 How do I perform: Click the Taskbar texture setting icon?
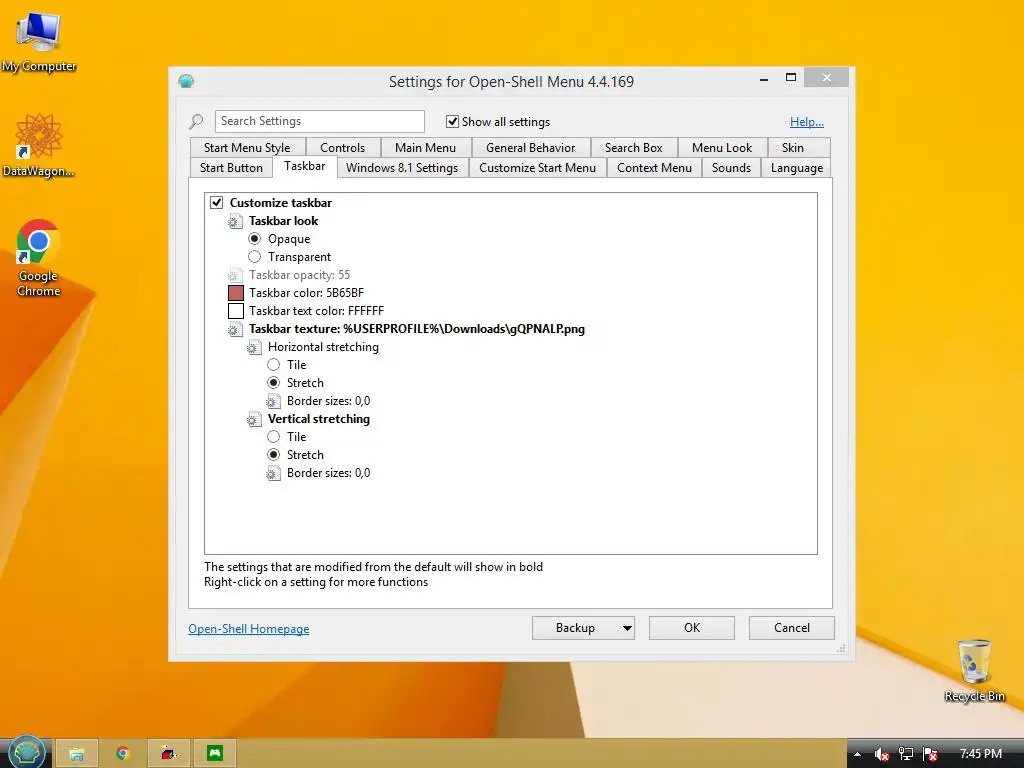point(235,329)
